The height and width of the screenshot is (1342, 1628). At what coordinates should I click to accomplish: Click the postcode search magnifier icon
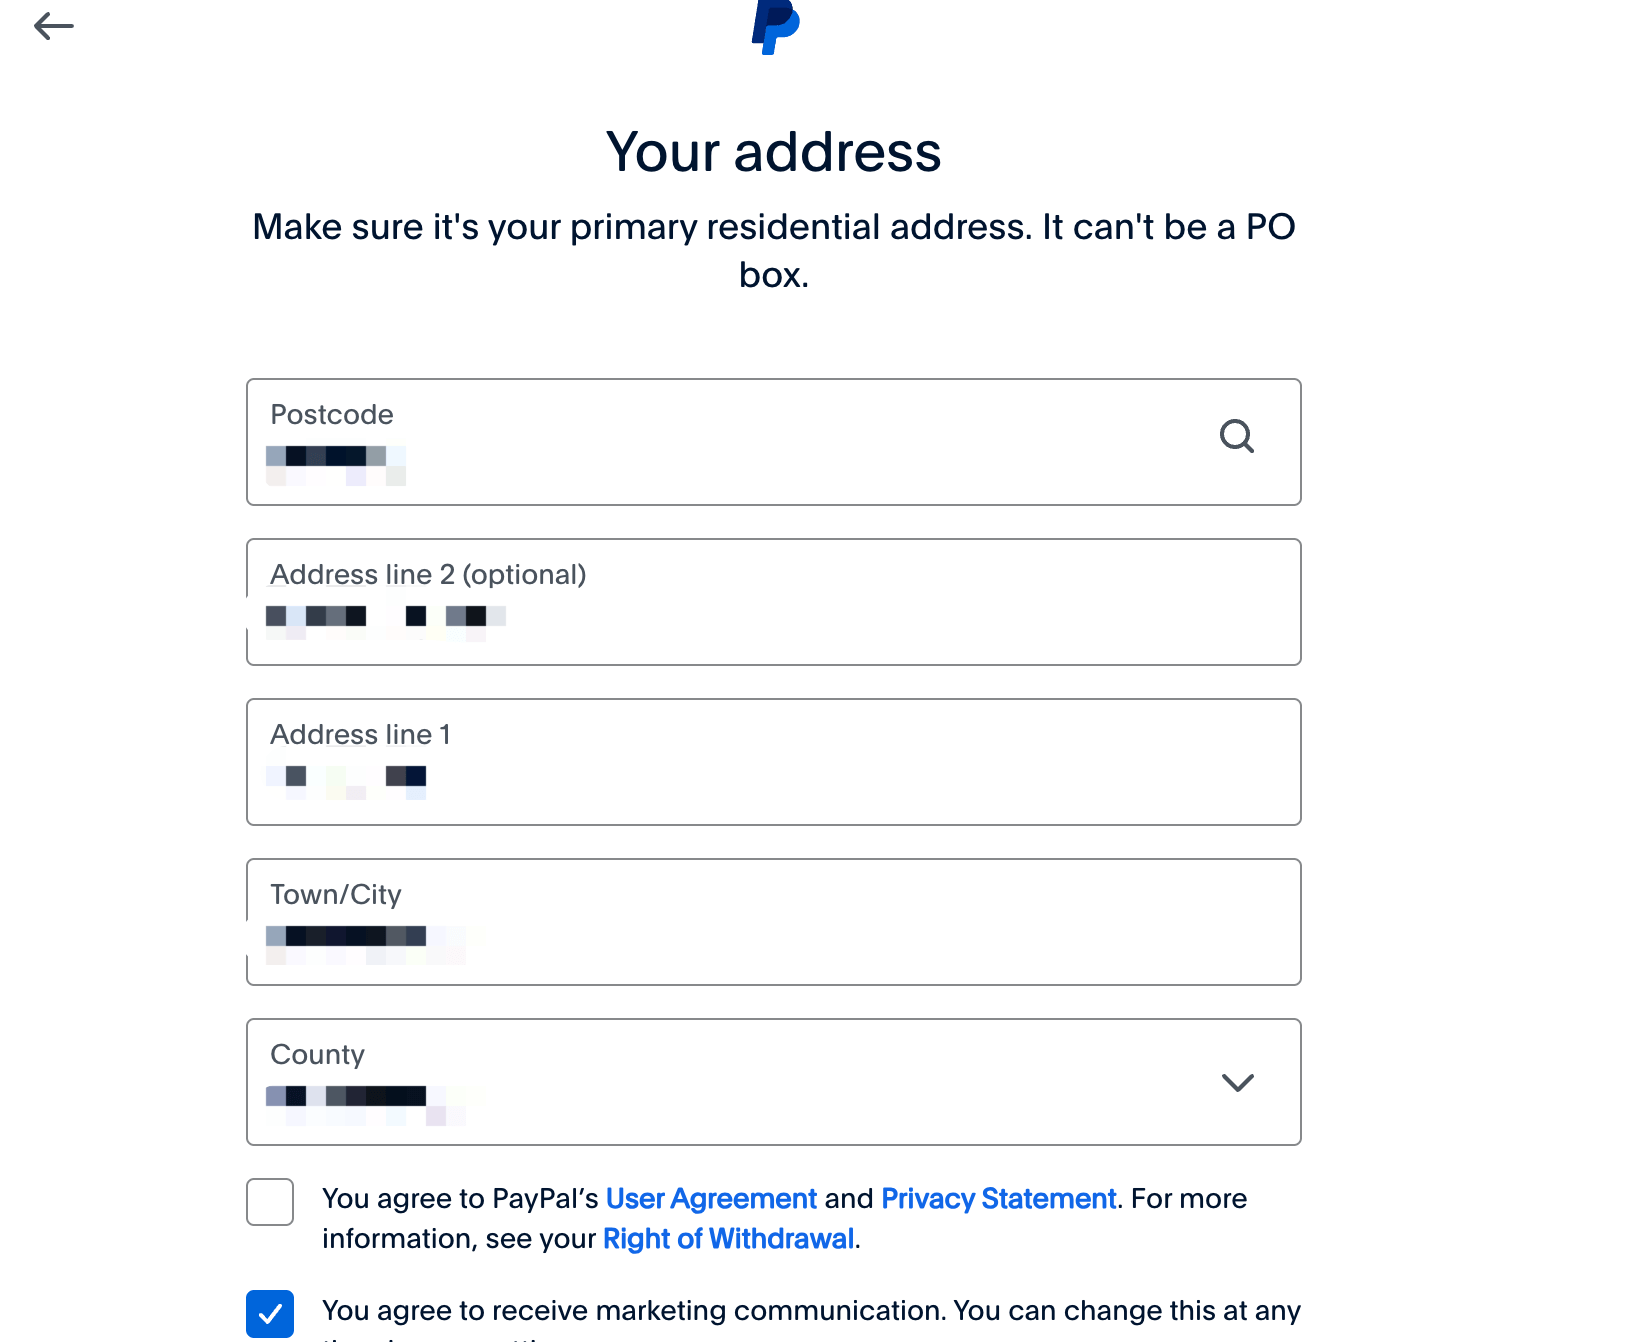pos(1237,436)
